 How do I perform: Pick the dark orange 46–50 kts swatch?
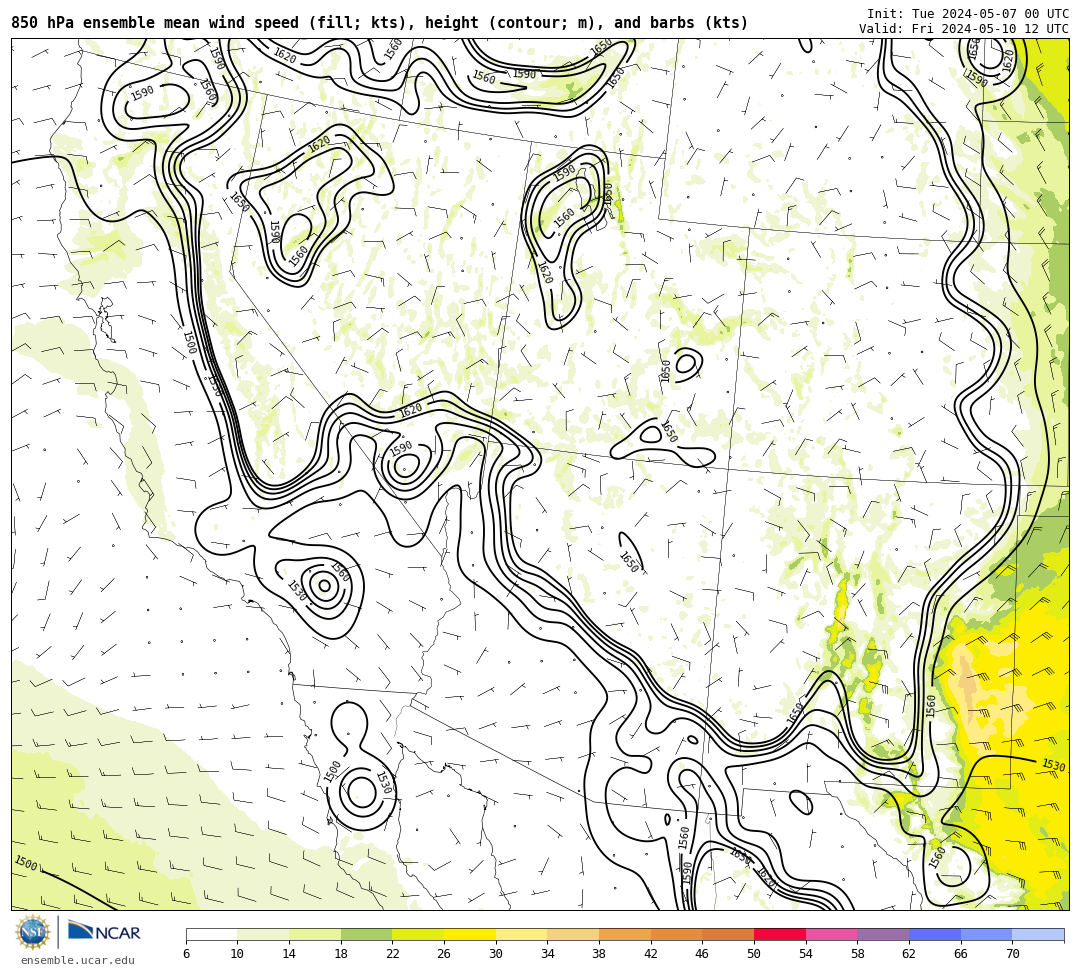(x=728, y=934)
